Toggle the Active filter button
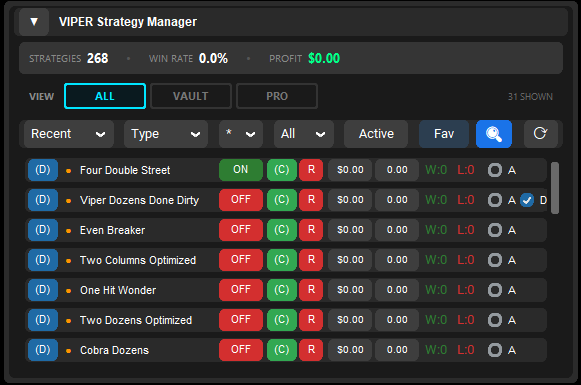Image resolution: width=581 pixels, height=385 pixels. tap(376, 134)
